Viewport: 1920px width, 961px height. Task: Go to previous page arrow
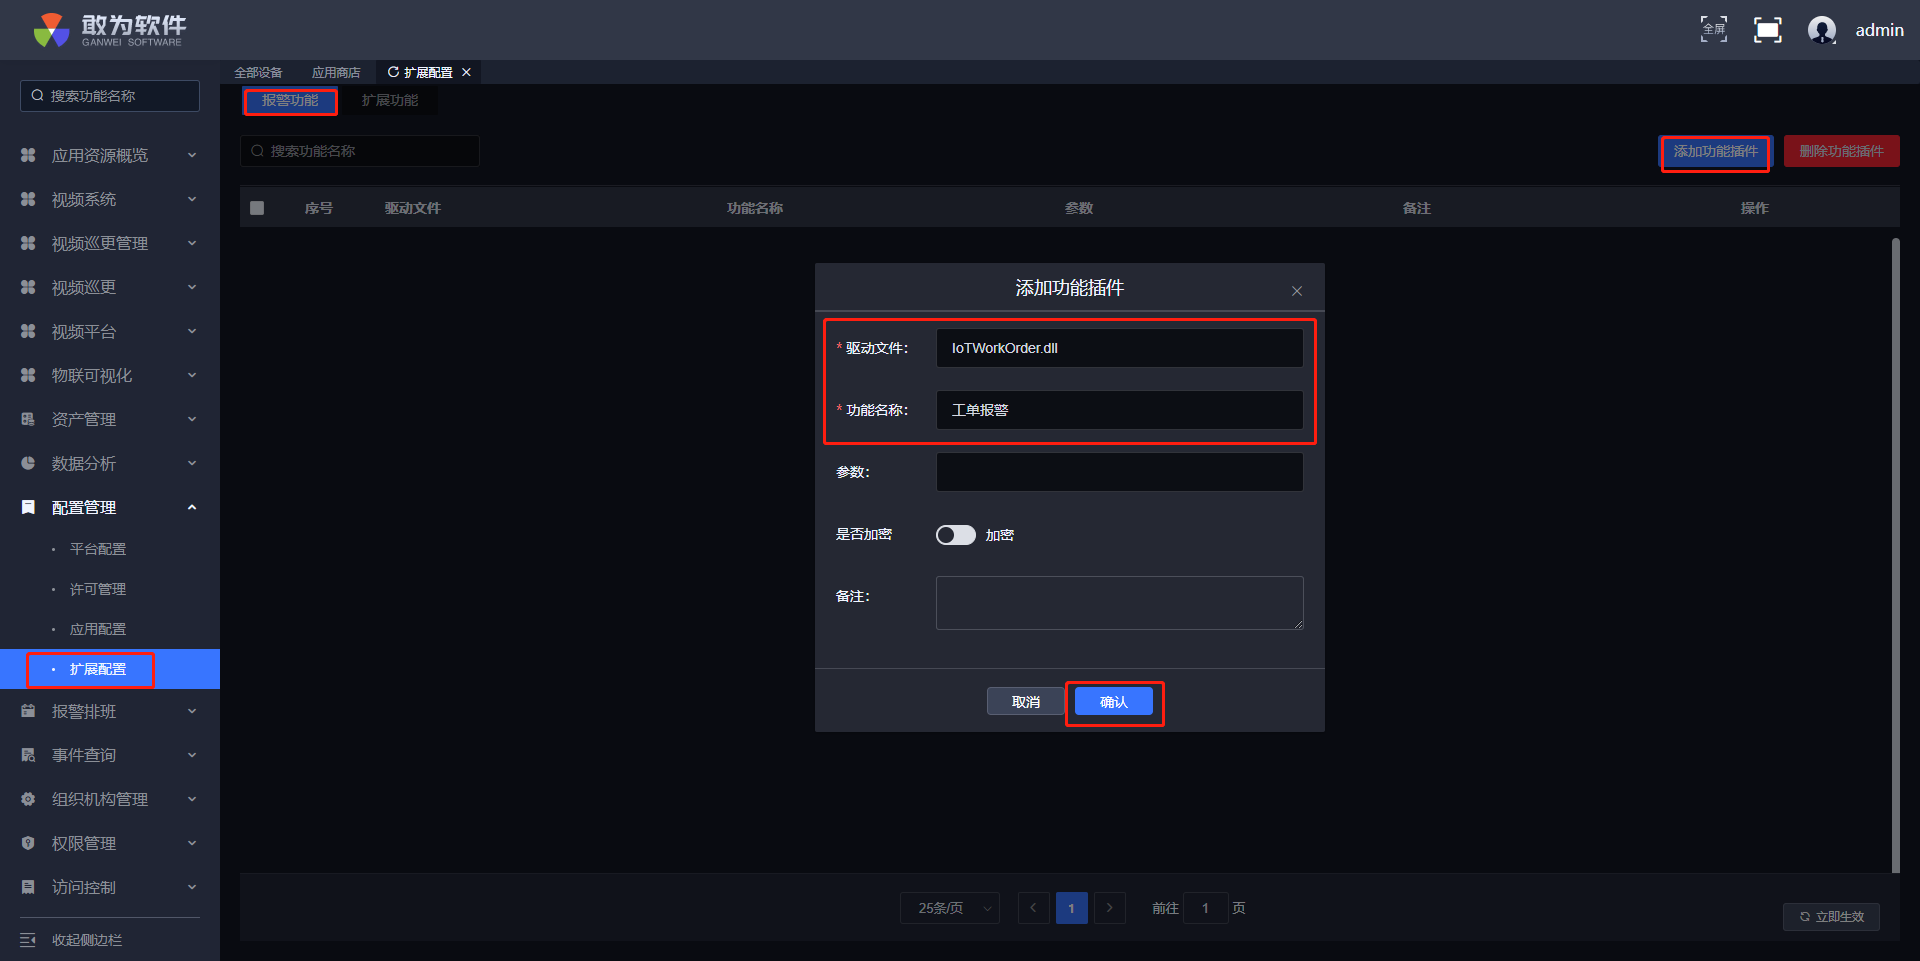click(x=1034, y=908)
